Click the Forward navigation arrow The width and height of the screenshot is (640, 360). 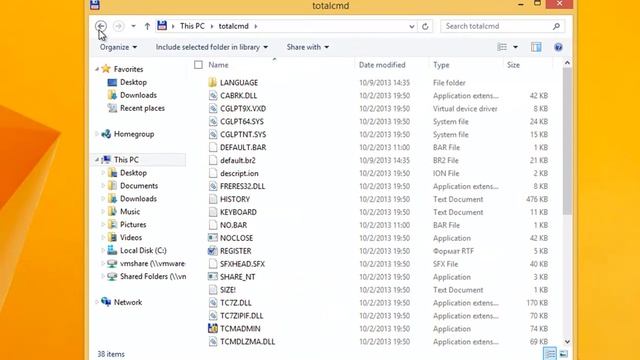tap(118, 26)
